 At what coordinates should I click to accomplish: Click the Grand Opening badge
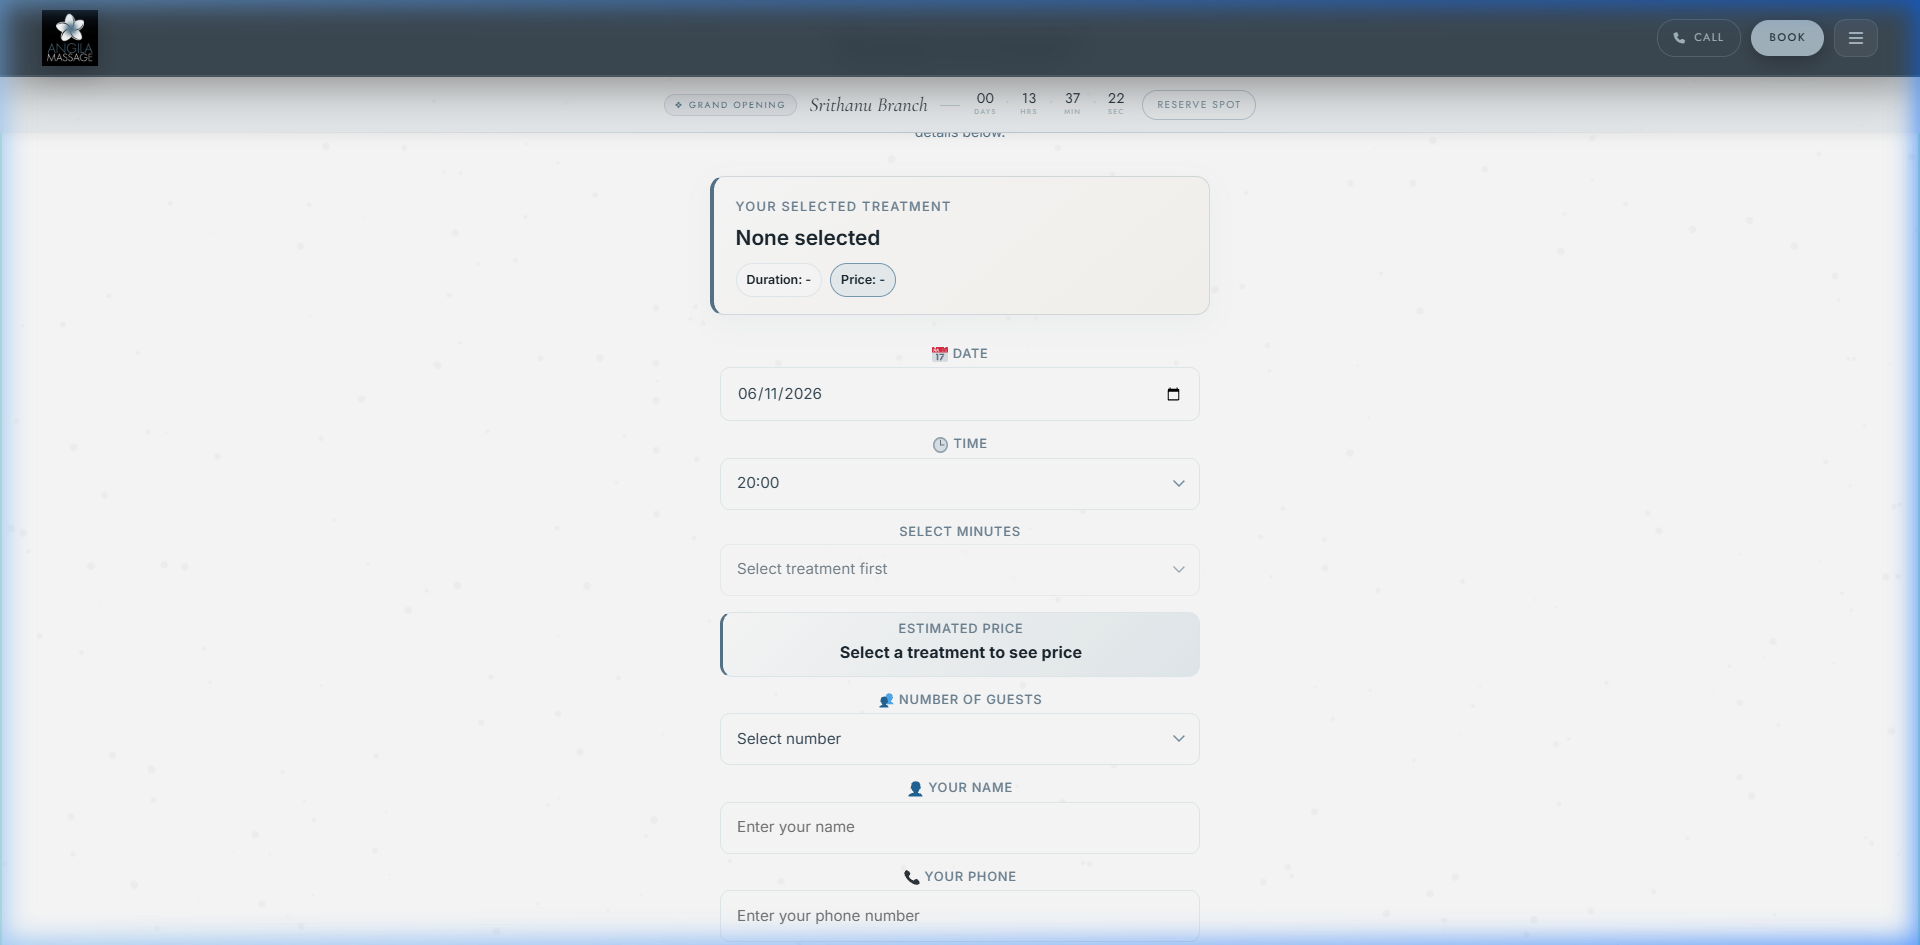click(730, 105)
